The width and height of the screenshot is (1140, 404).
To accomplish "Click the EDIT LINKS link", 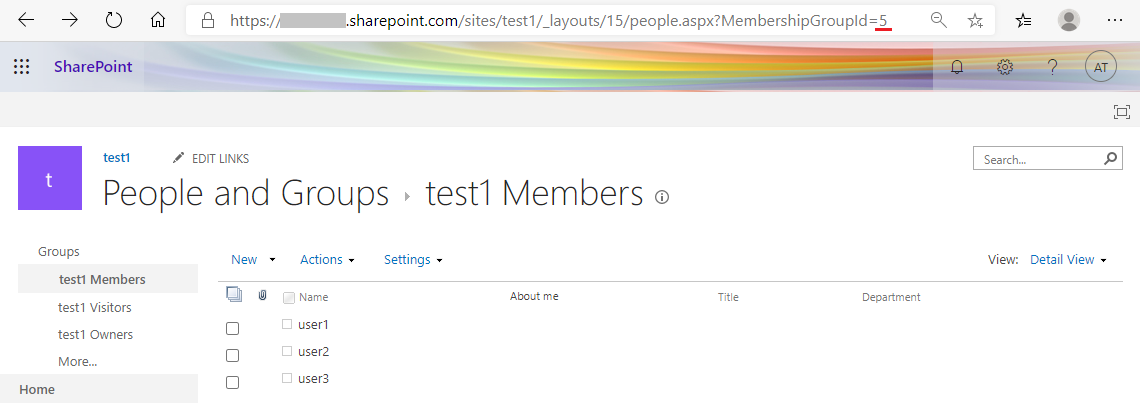I will tap(211, 158).
